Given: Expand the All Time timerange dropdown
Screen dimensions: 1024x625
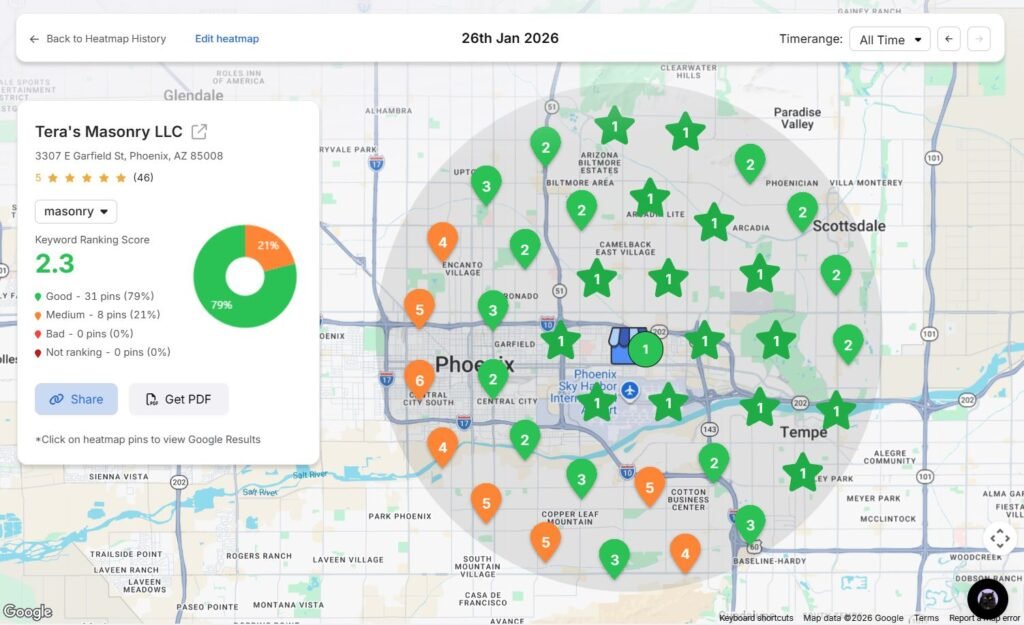Looking at the screenshot, I should point(889,39).
